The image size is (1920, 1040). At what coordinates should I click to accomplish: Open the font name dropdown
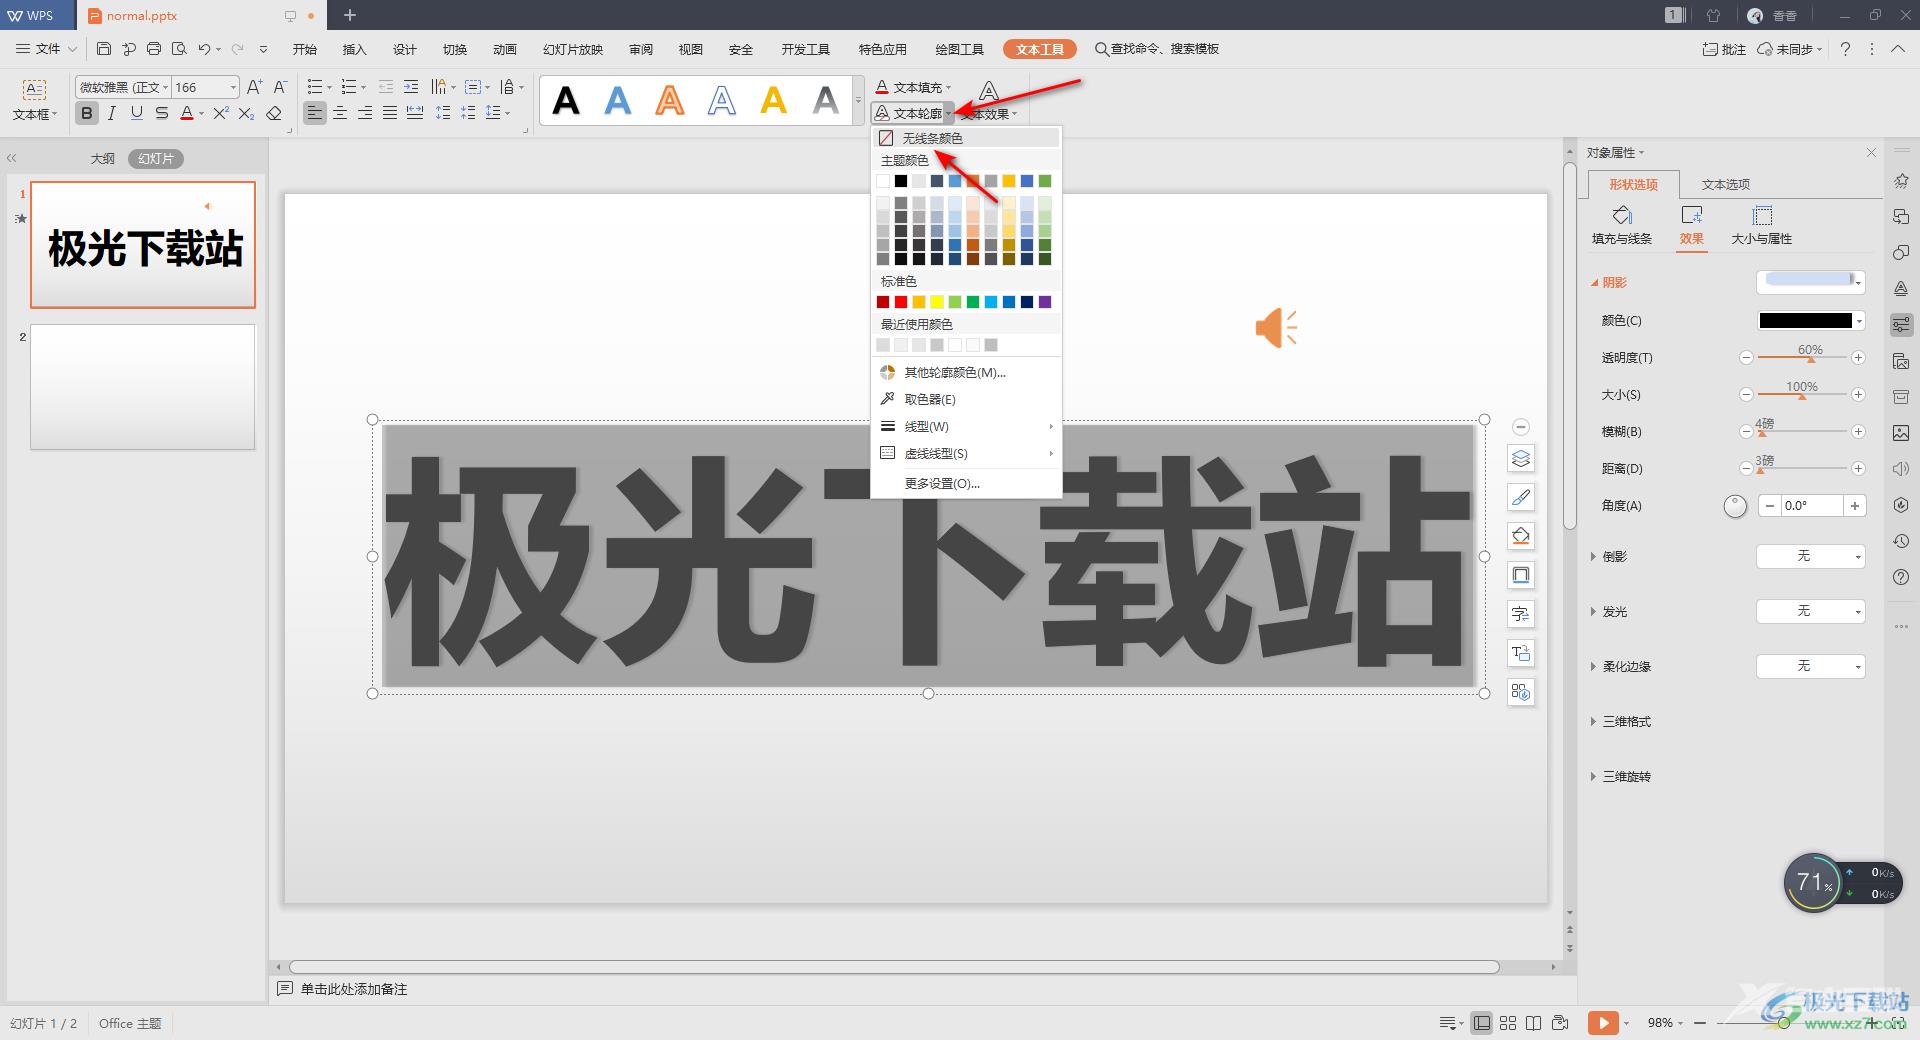[167, 87]
